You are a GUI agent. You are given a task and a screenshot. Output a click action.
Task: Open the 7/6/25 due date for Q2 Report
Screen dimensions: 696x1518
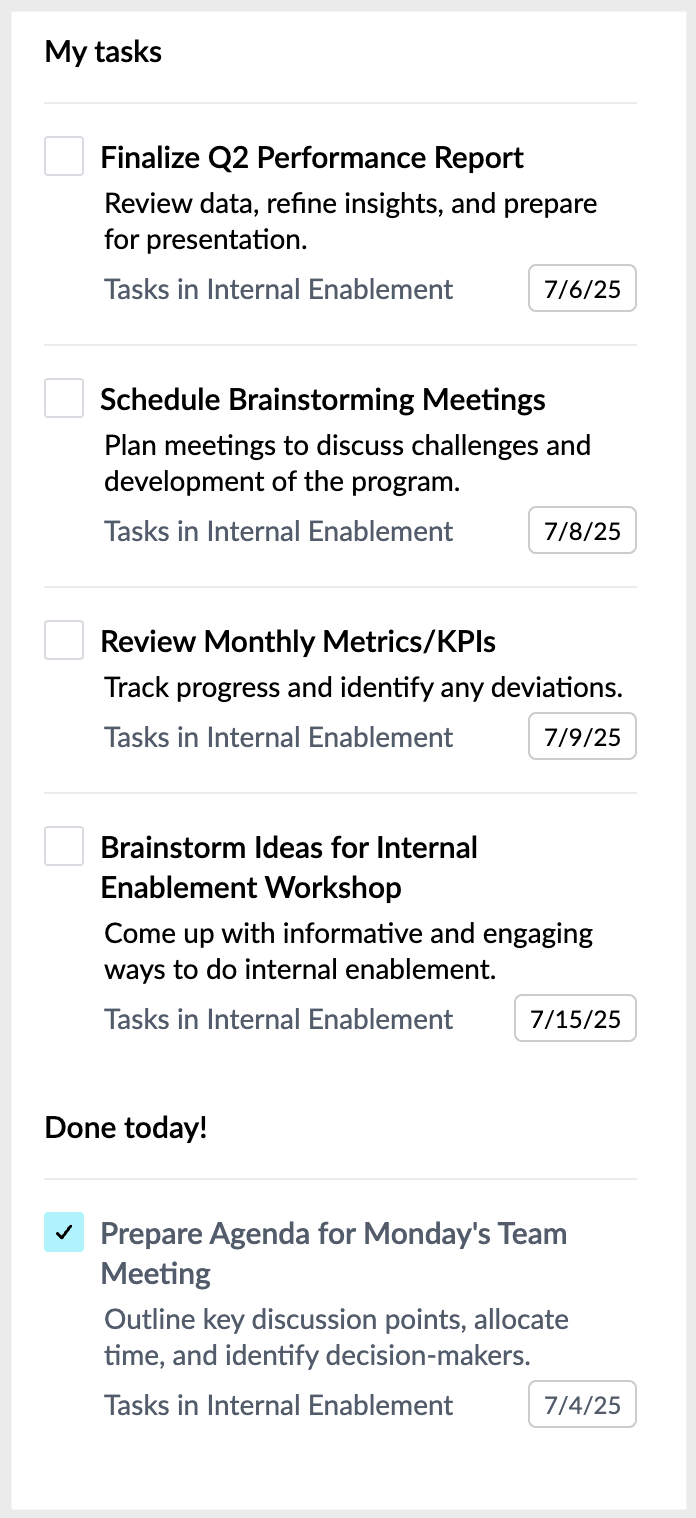582,288
